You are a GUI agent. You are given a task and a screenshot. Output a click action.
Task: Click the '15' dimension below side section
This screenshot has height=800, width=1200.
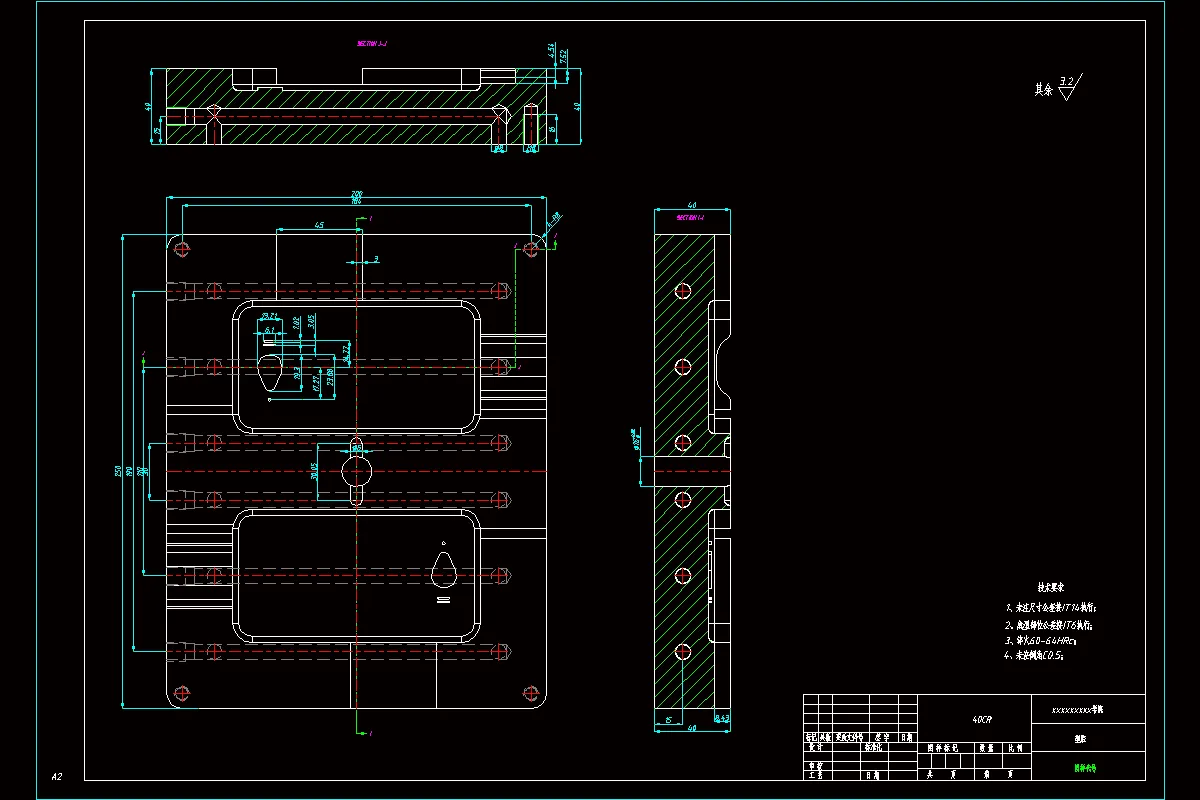click(668, 719)
